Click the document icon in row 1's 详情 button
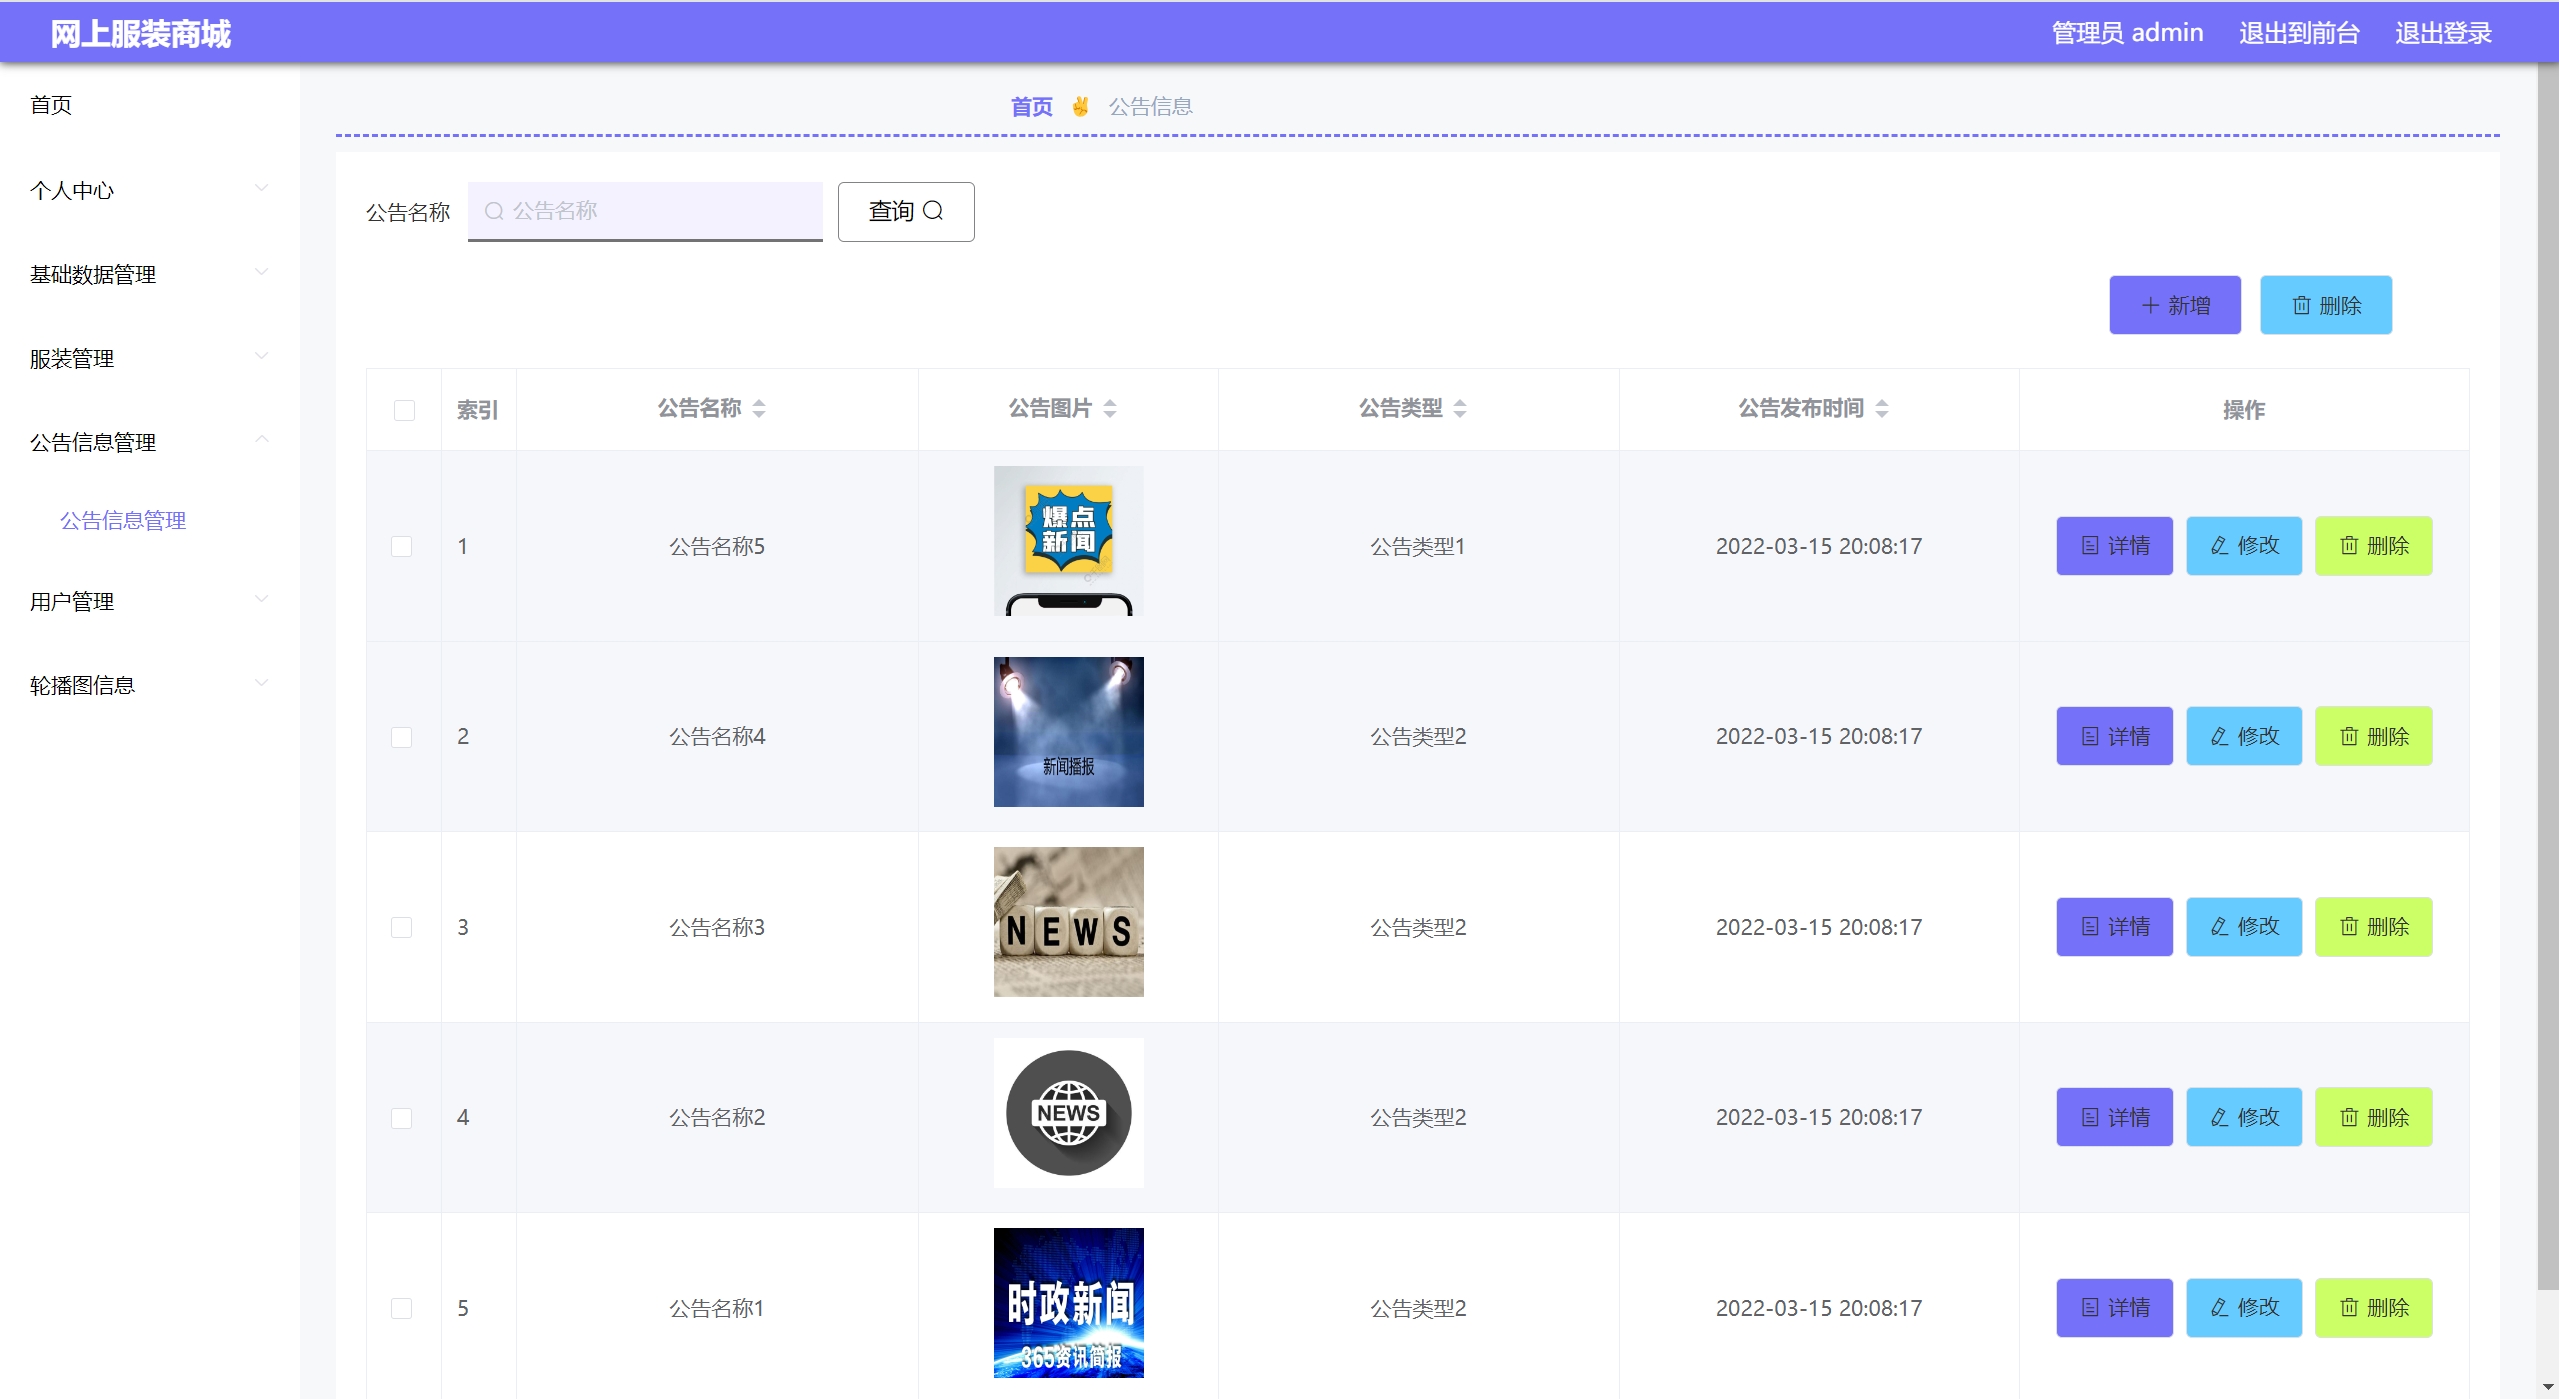The height and width of the screenshot is (1399, 2559). pos(2090,546)
